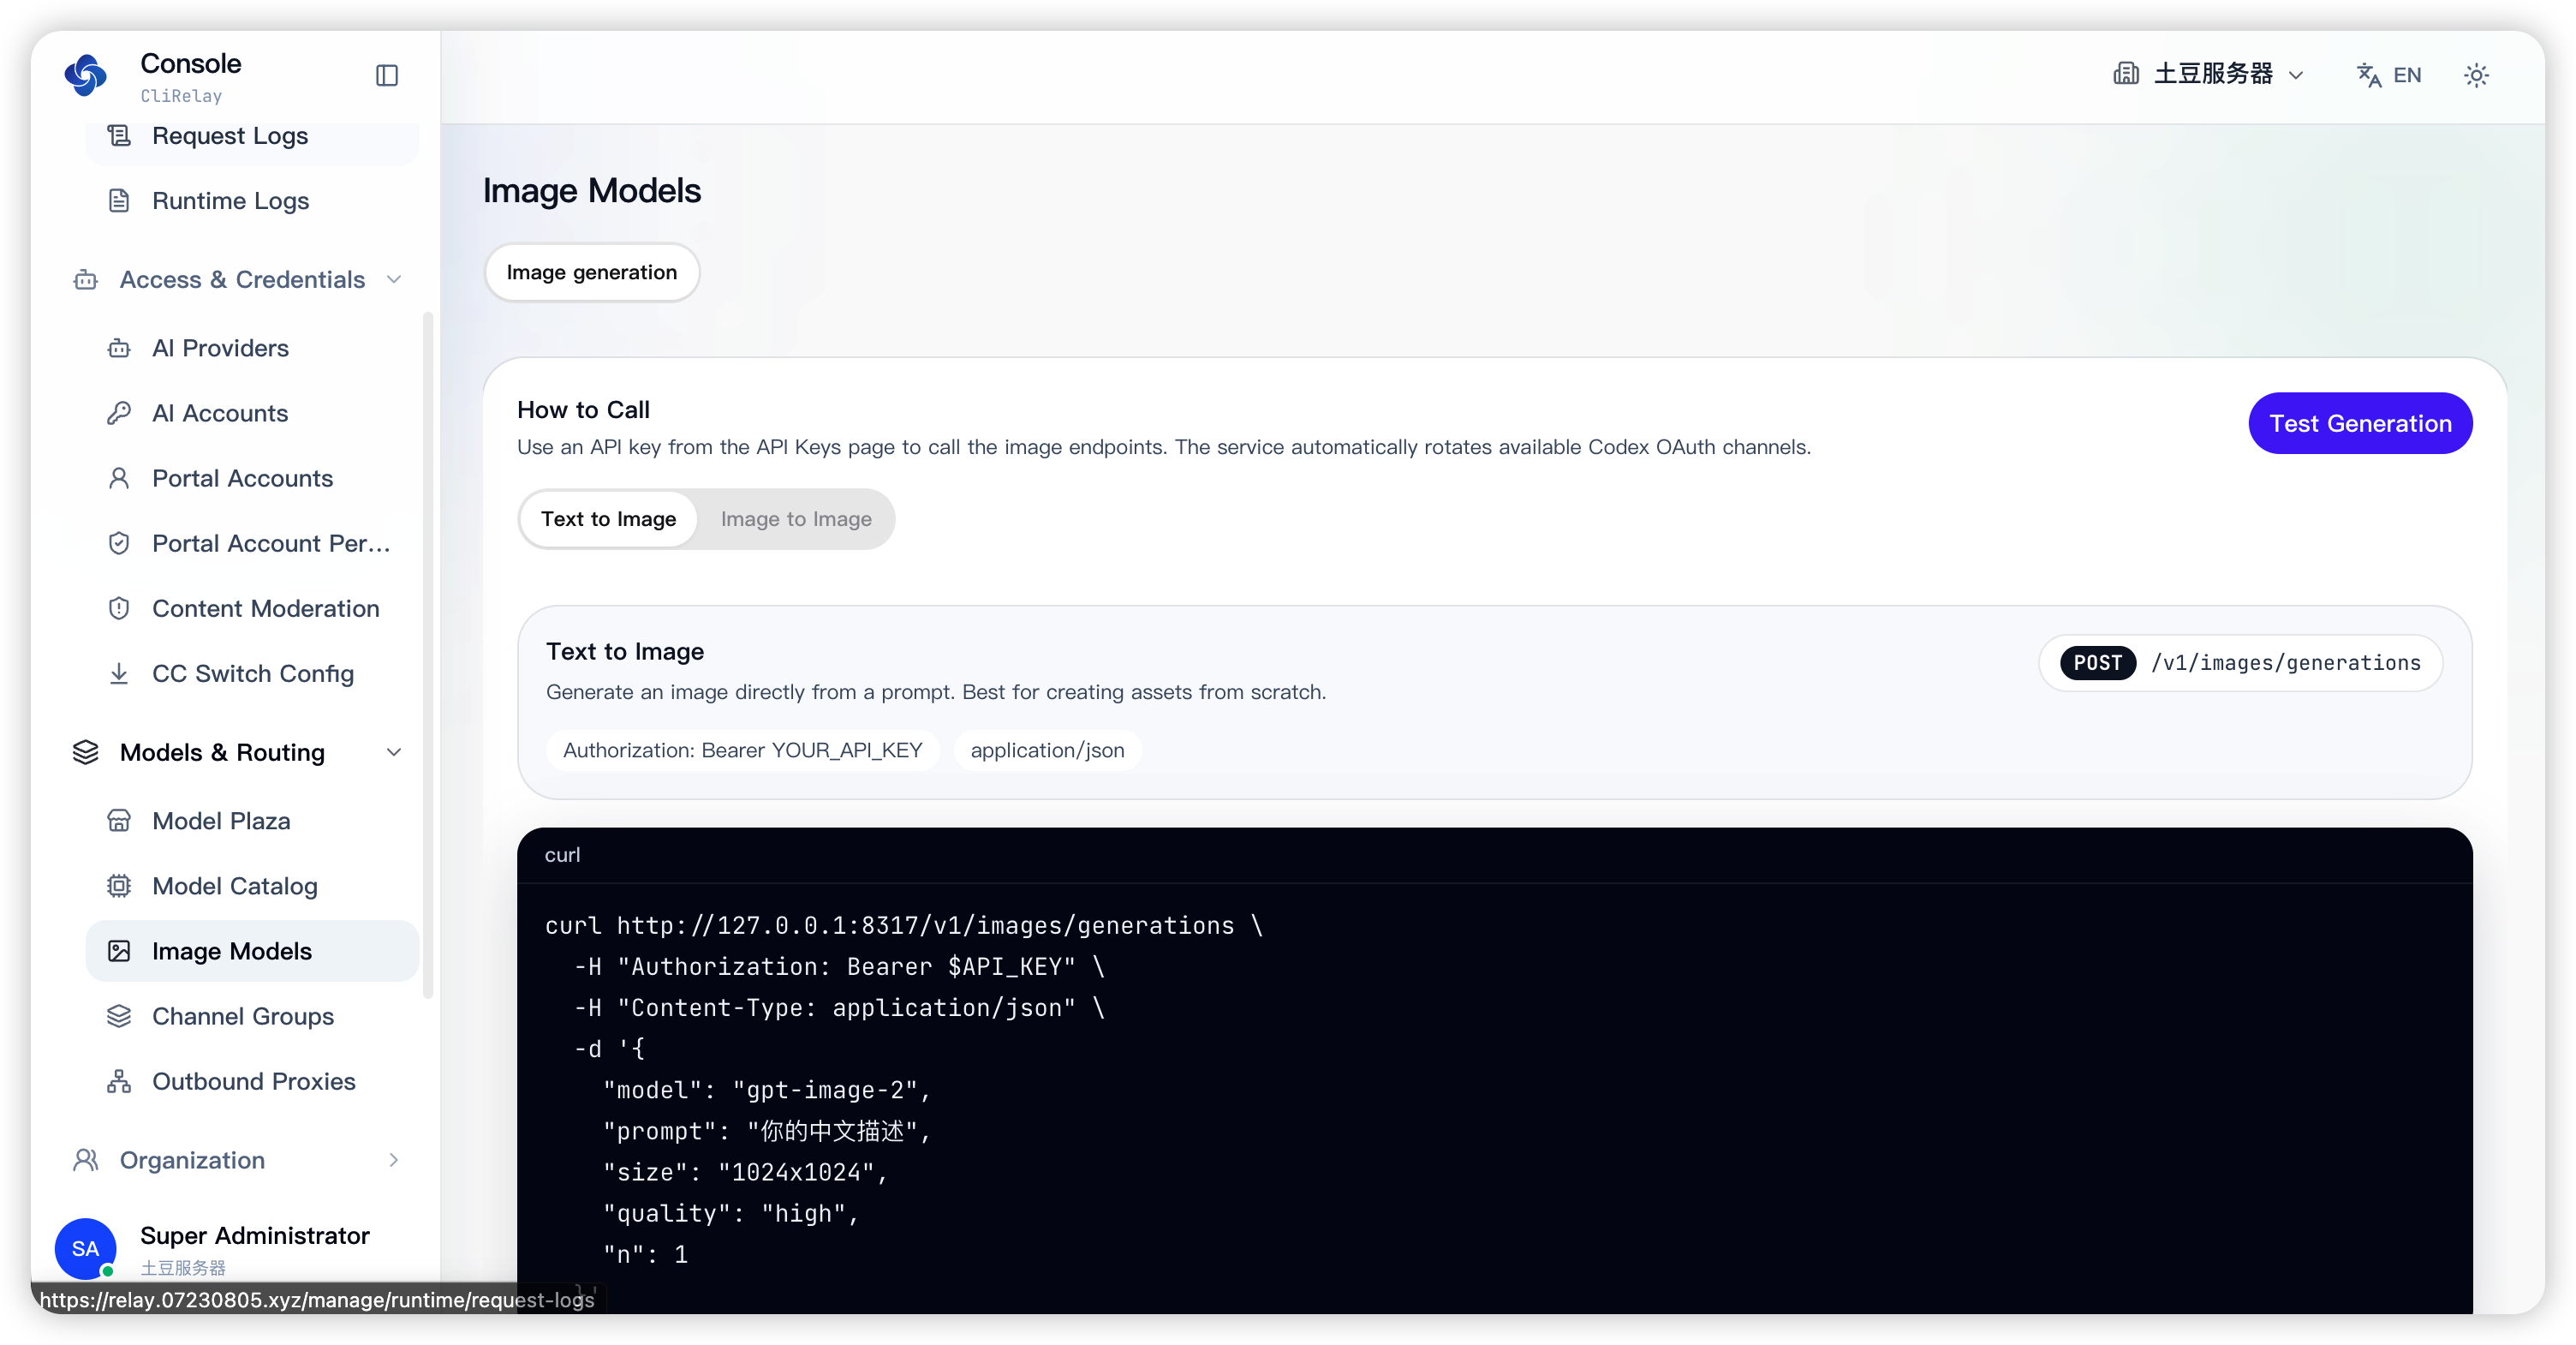Navigate to Model Plaza
This screenshot has height=1345, width=2576.
[252, 820]
